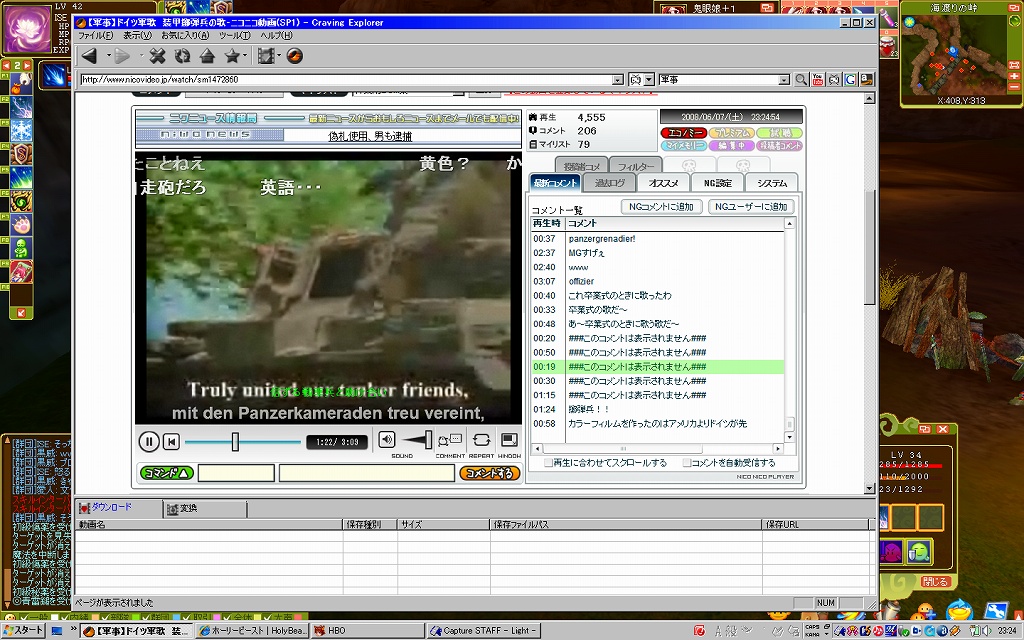
Task: Open the search site selector dropdown
Action: (x=649, y=80)
